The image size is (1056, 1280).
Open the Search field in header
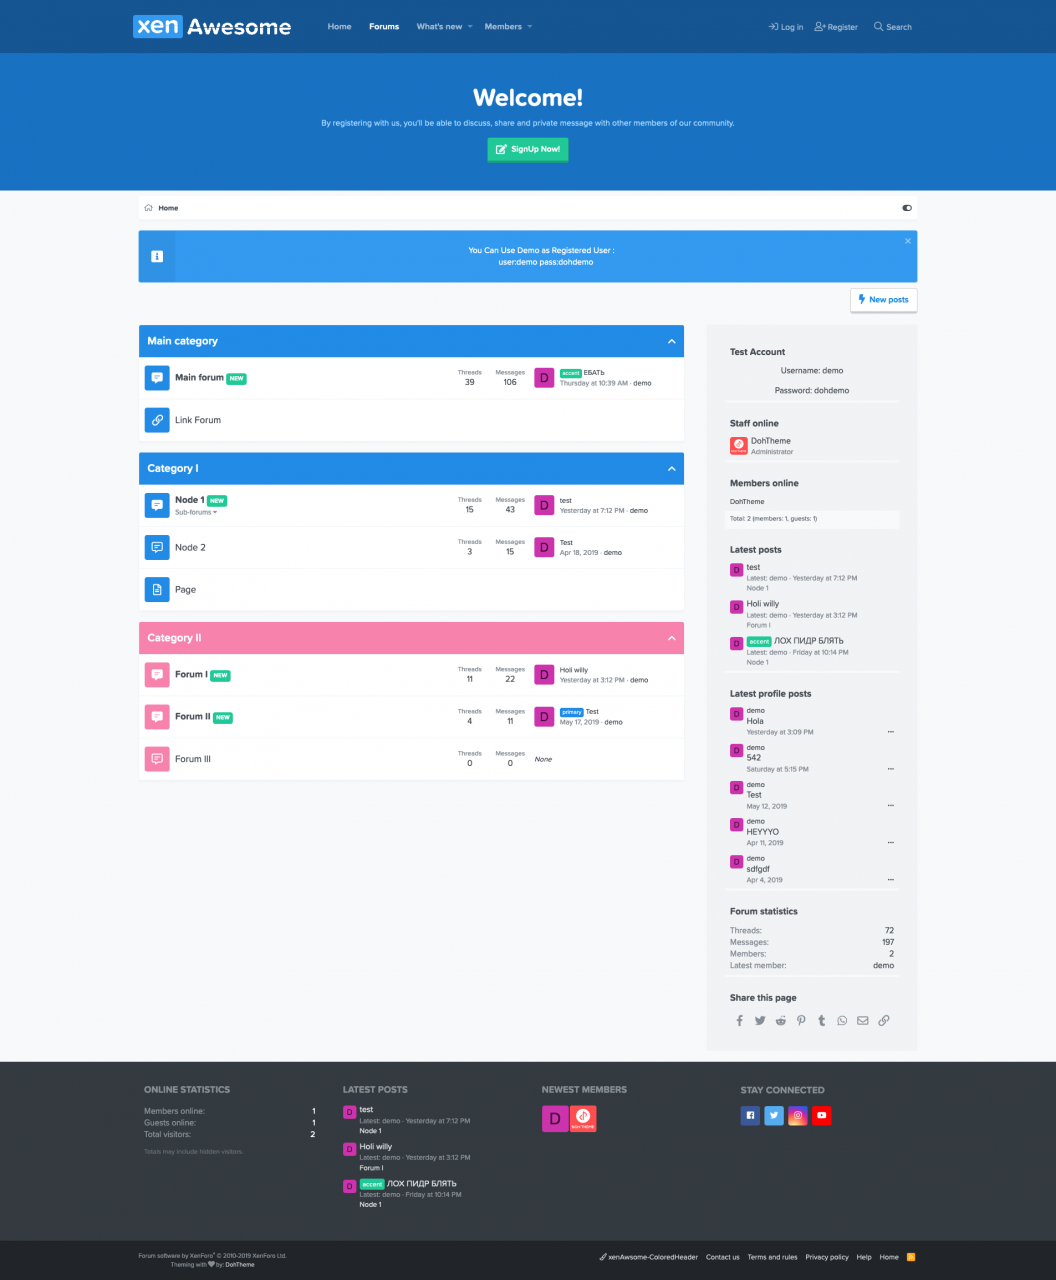coord(893,27)
